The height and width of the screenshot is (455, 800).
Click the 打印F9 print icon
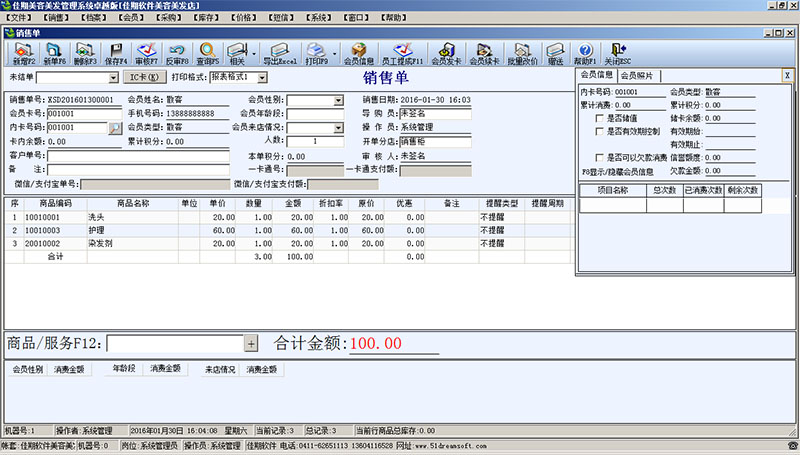point(316,54)
